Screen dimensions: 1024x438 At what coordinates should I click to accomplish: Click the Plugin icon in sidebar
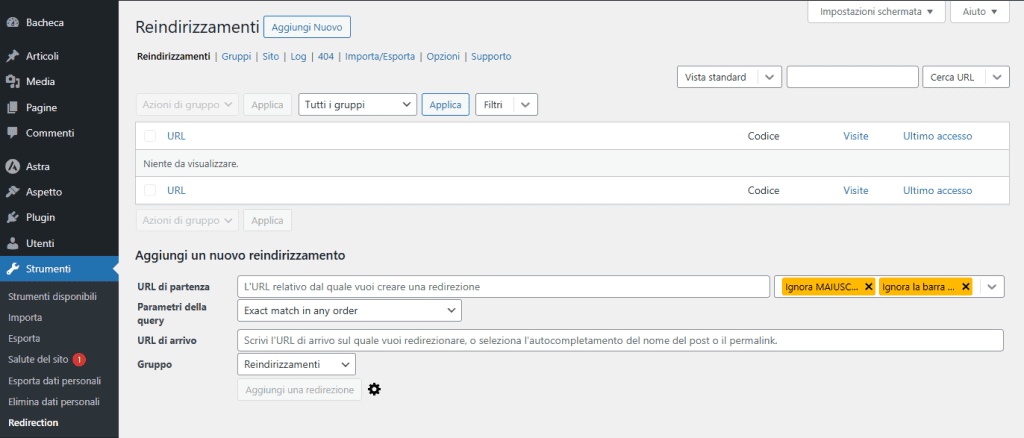point(12,217)
